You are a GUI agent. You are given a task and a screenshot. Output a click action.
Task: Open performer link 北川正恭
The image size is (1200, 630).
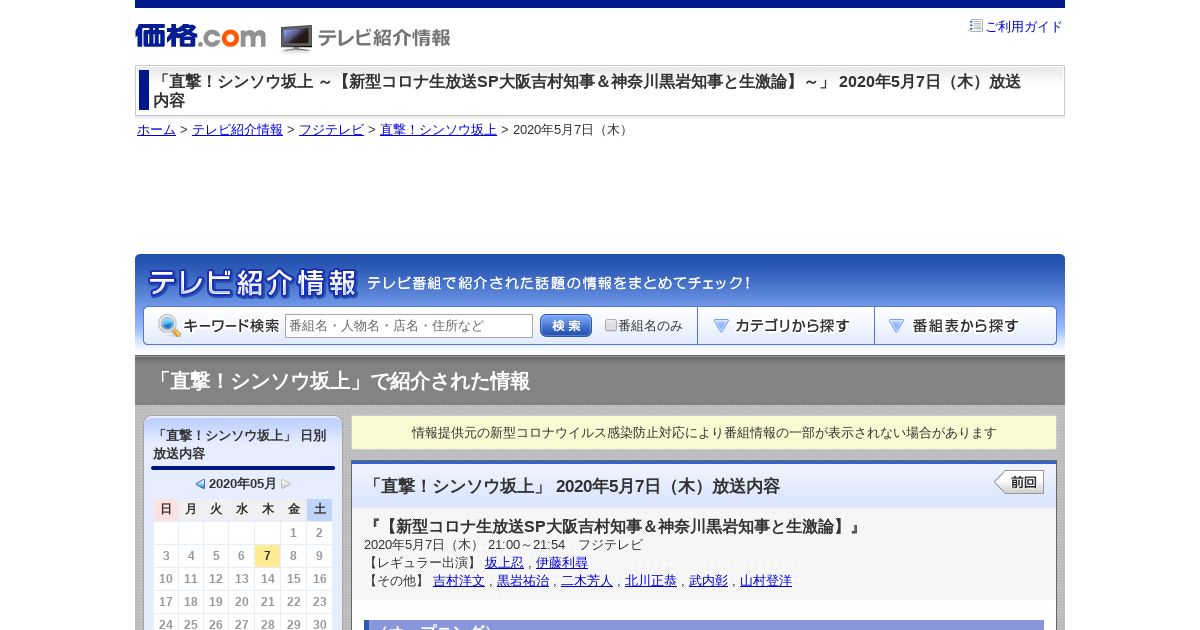[651, 581]
